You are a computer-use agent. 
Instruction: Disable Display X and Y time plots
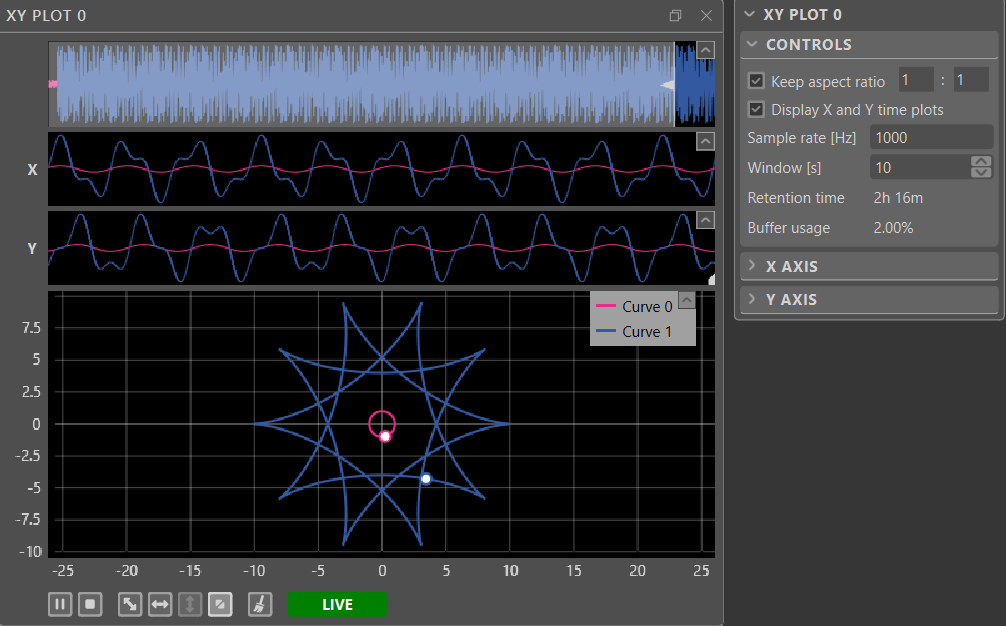(x=757, y=109)
